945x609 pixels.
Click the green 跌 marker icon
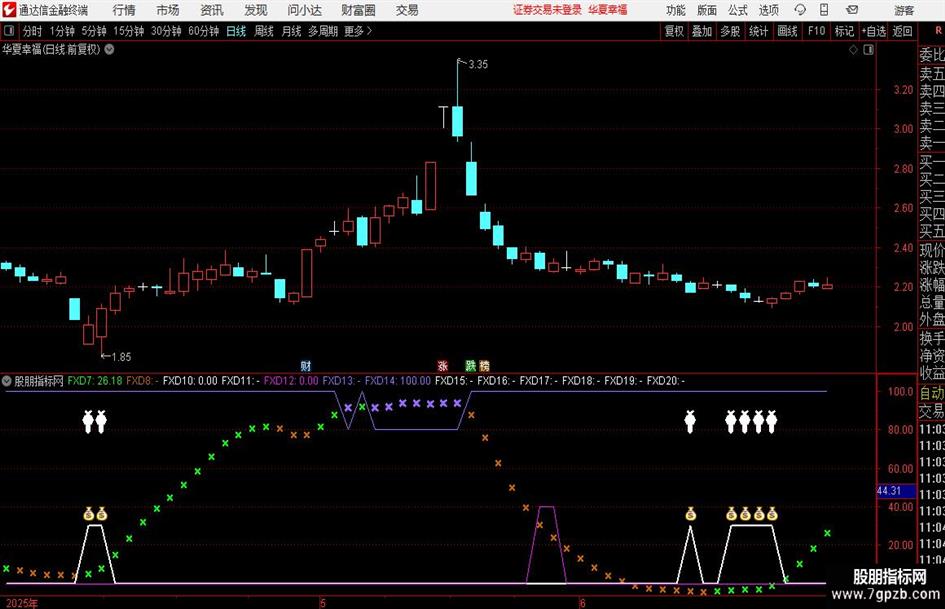pos(471,365)
